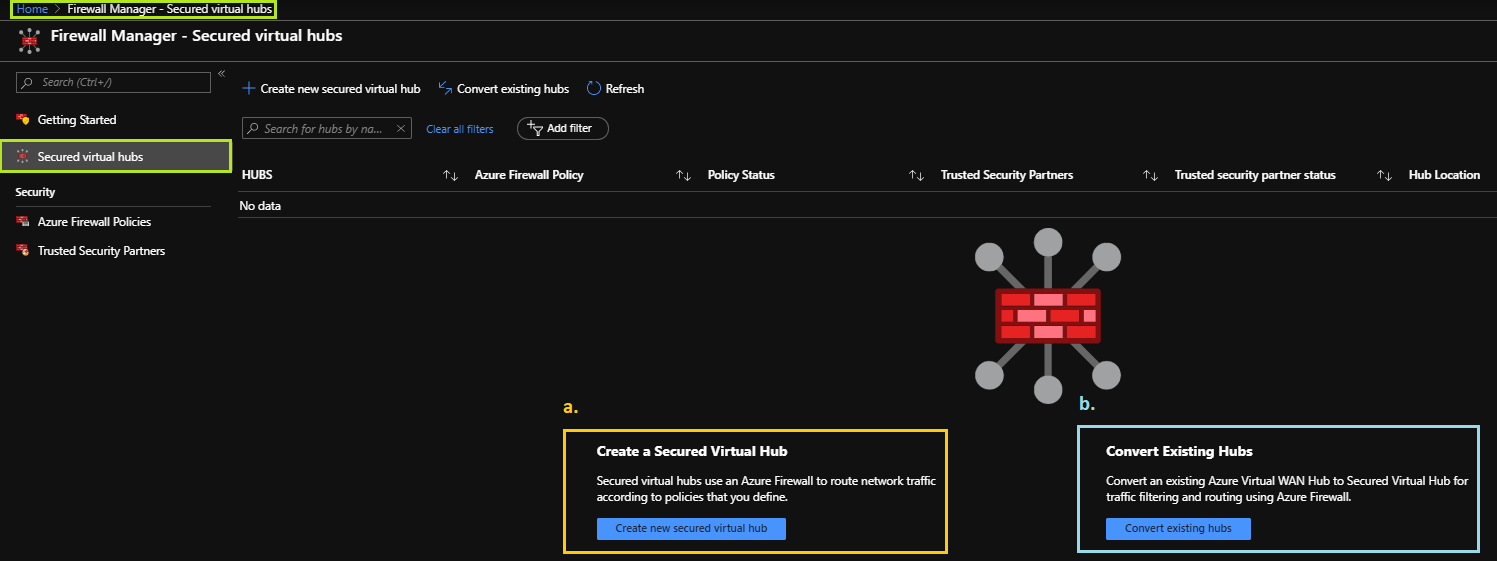This screenshot has width=1497, height=561.
Task: Click the blue Convert existing hubs button
Action: [1178, 528]
